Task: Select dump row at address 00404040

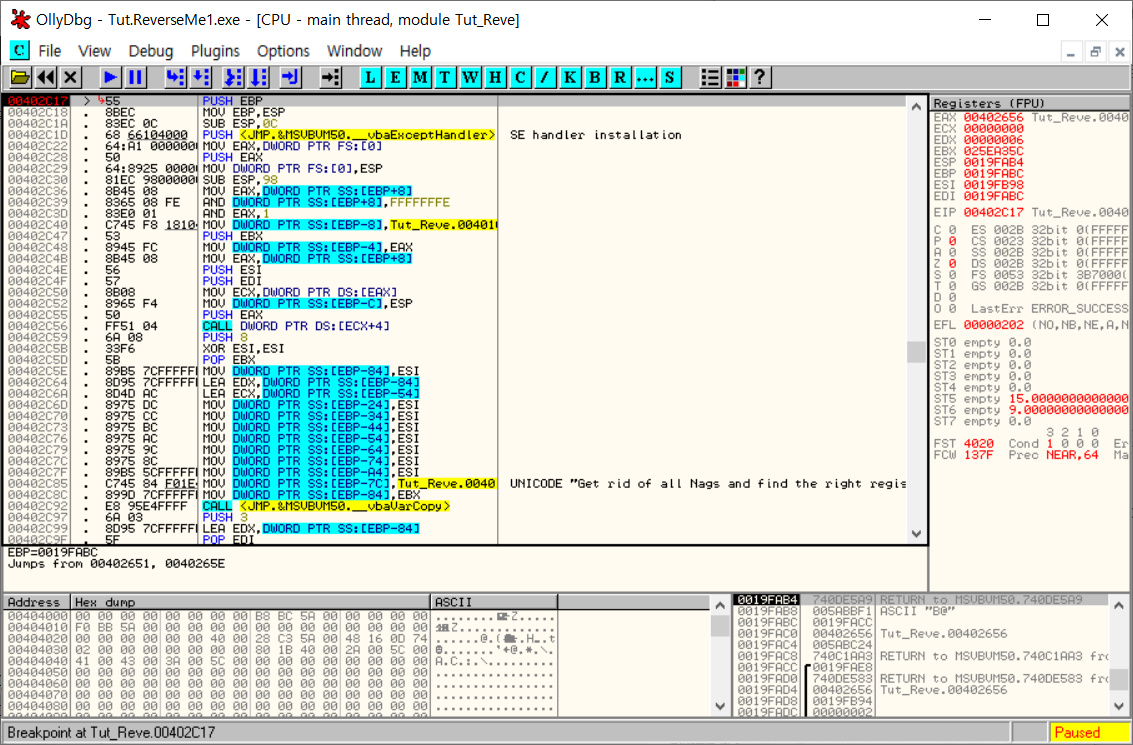Action: tap(280, 661)
